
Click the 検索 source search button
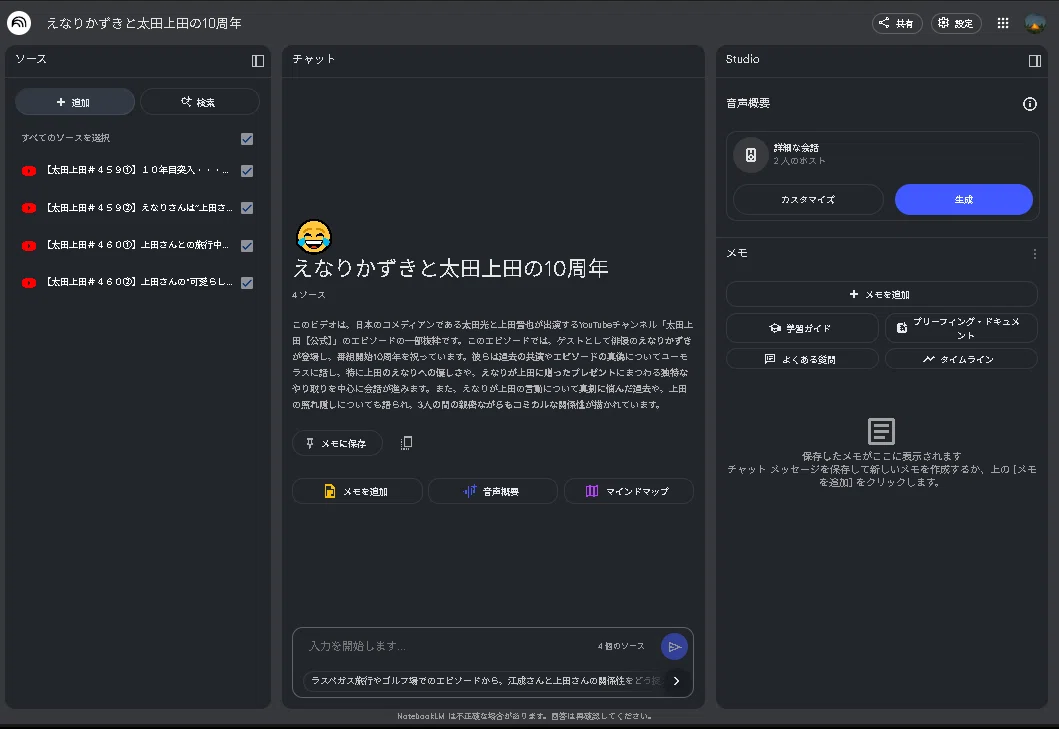click(x=199, y=102)
